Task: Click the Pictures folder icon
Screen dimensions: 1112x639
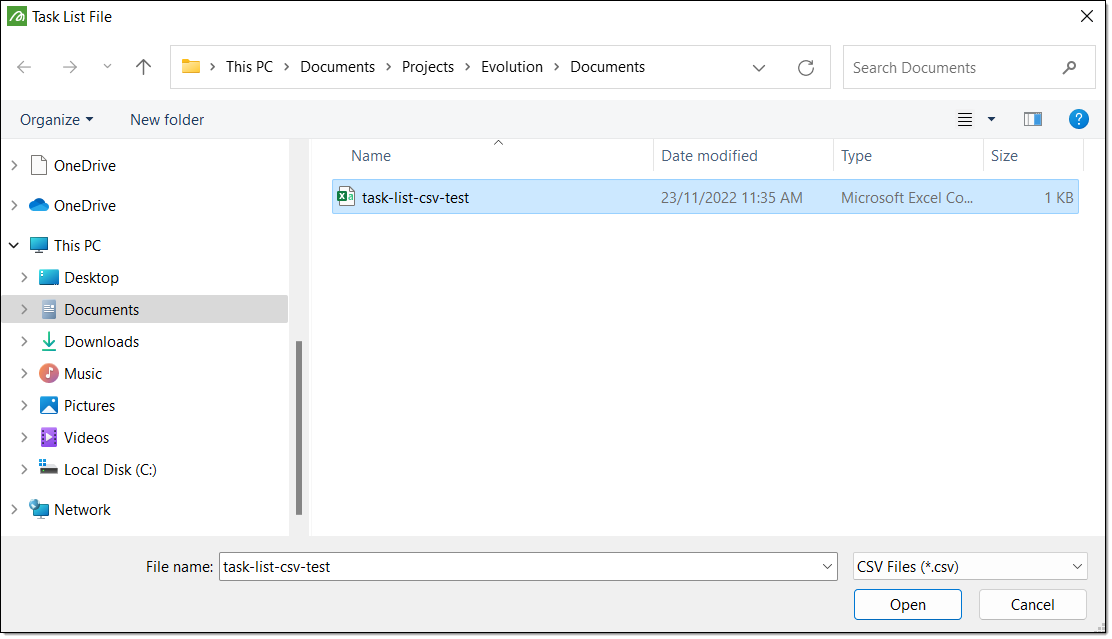Action: point(49,406)
